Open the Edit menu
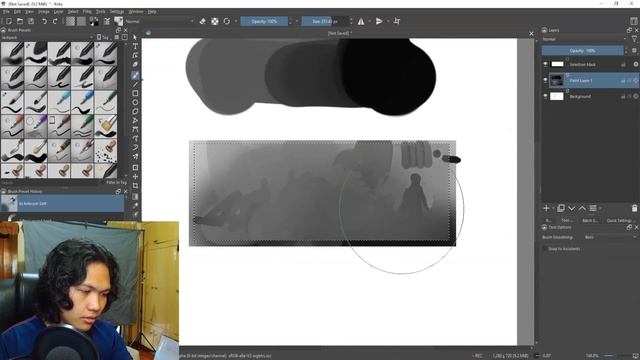Screen dimensions: 640x360 [x=17, y=12]
